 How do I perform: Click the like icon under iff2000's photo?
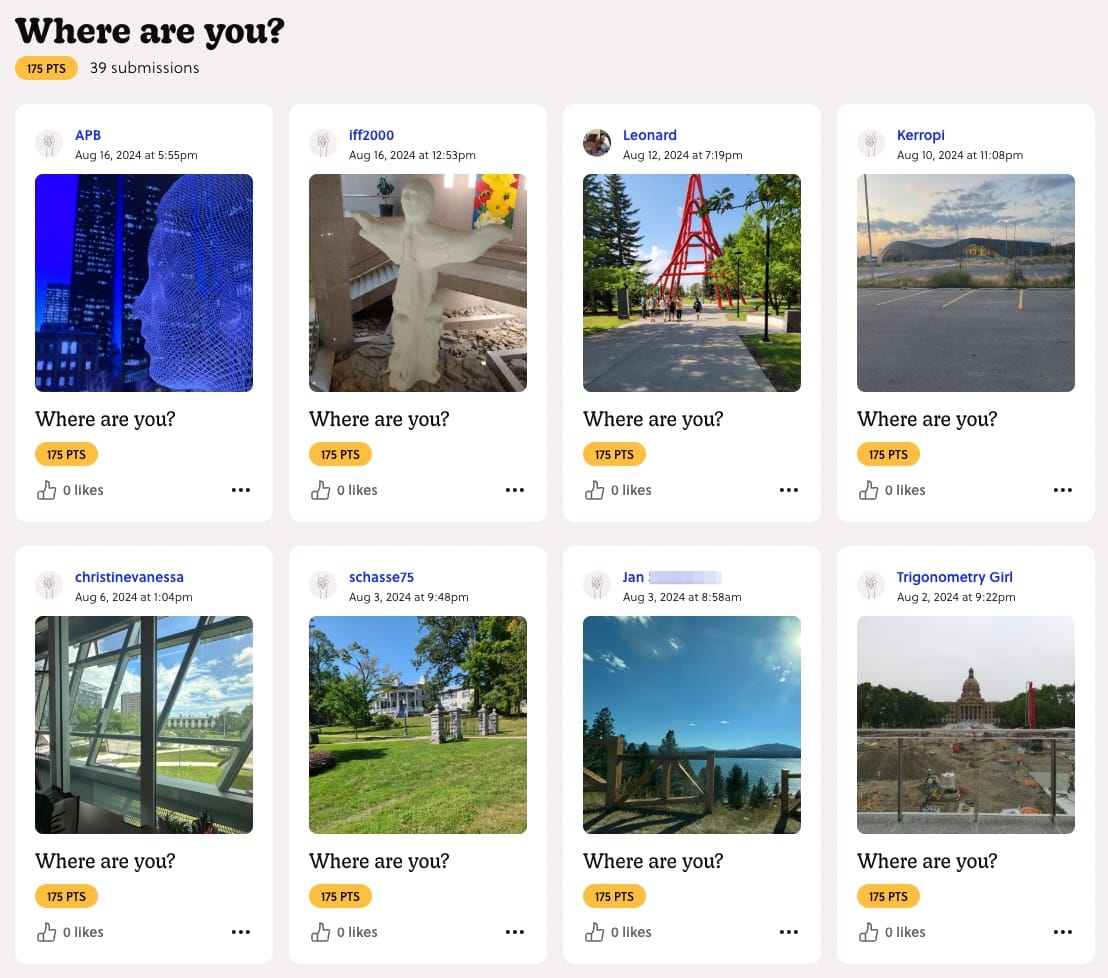(x=320, y=490)
